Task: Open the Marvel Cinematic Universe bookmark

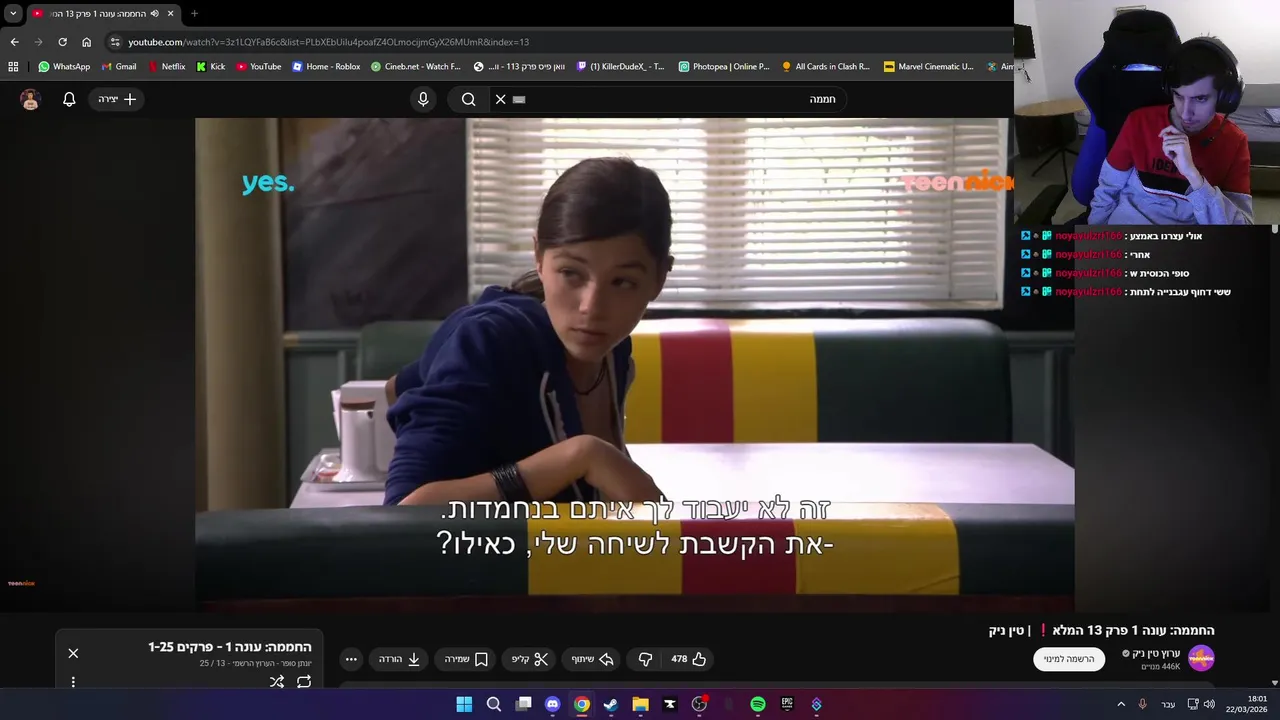Action: pos(929,67)
